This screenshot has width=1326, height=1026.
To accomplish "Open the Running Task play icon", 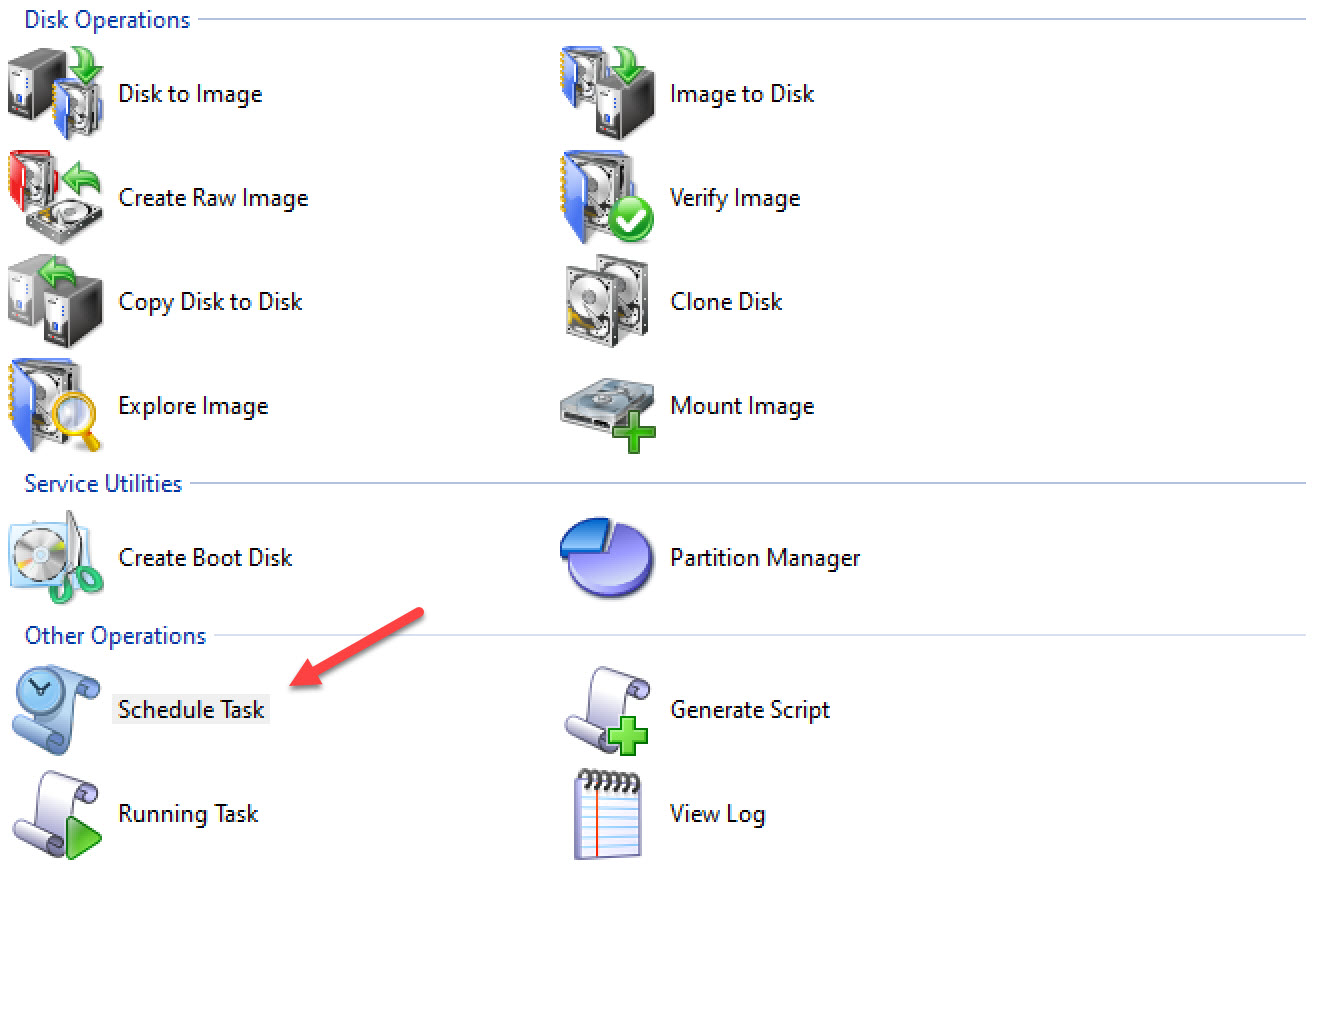I will pos(56,814).
